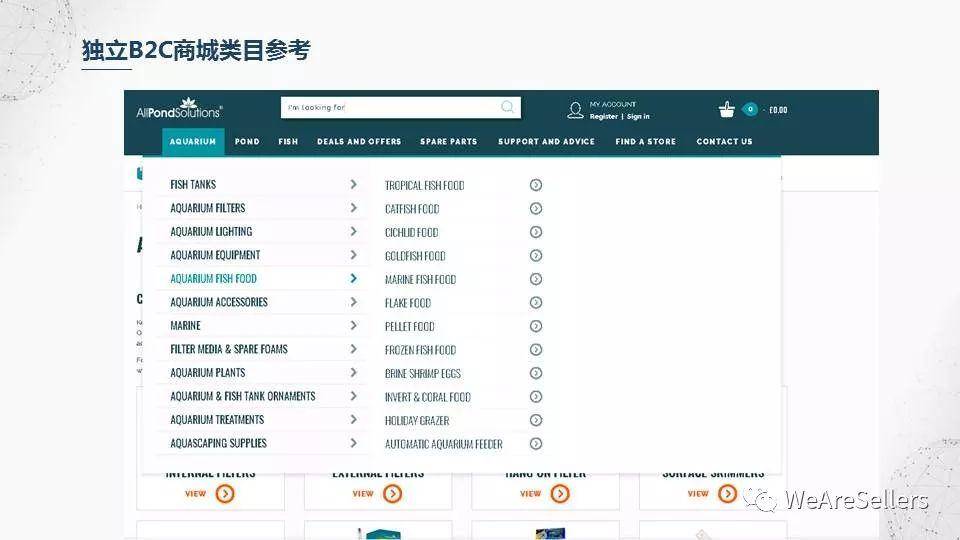
Task: Click orange arrow under External Filters
Action: [392, 493]
